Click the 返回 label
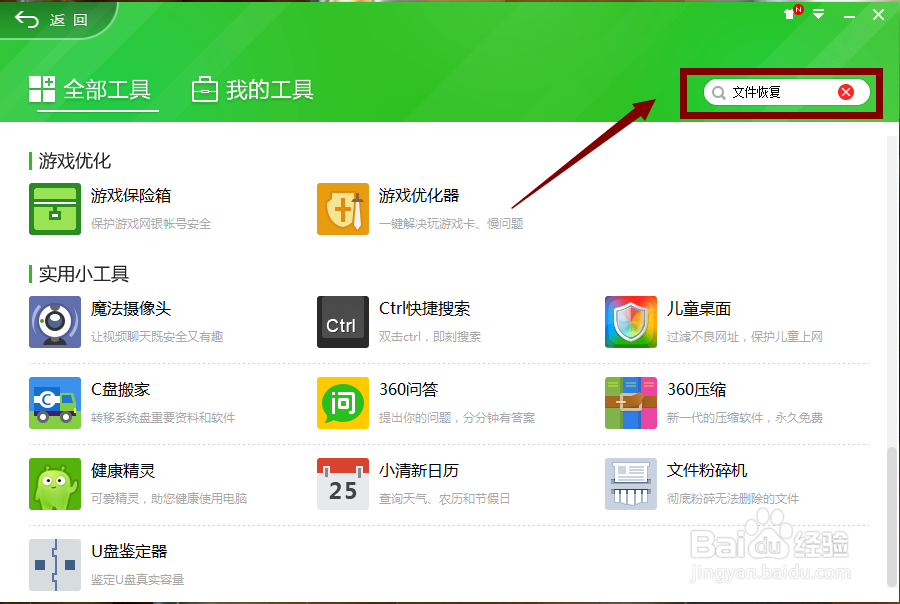The image size is (900, 604). pos(68,20)
